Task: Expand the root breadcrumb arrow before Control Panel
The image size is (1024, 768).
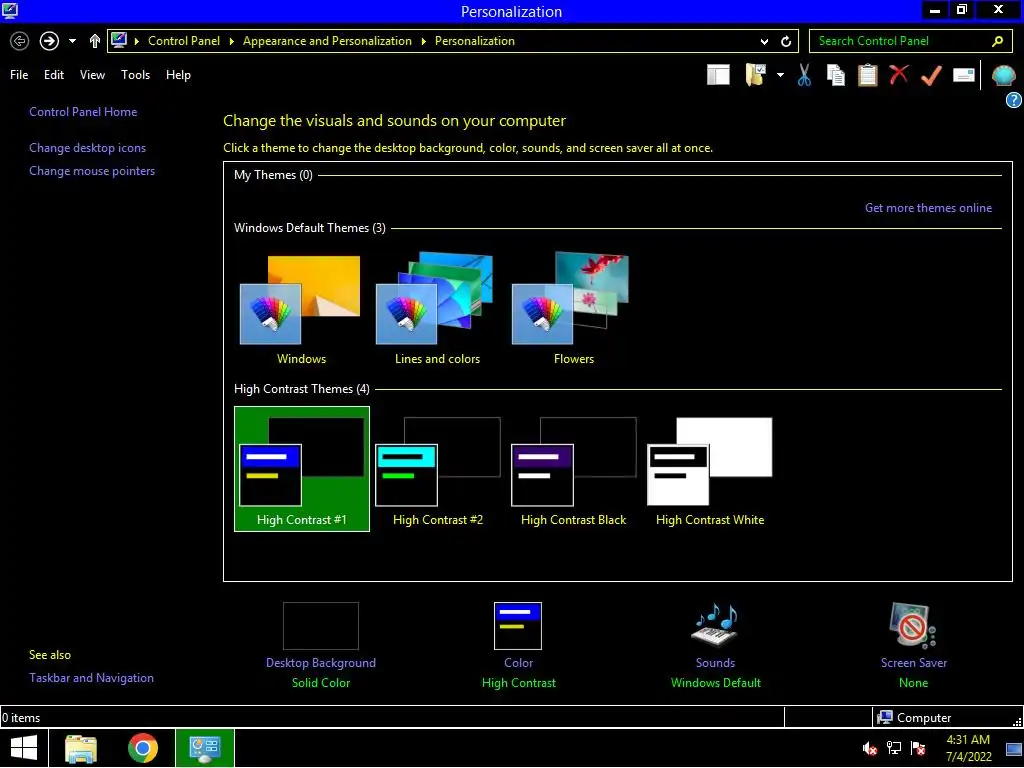Action: [136, 41]
